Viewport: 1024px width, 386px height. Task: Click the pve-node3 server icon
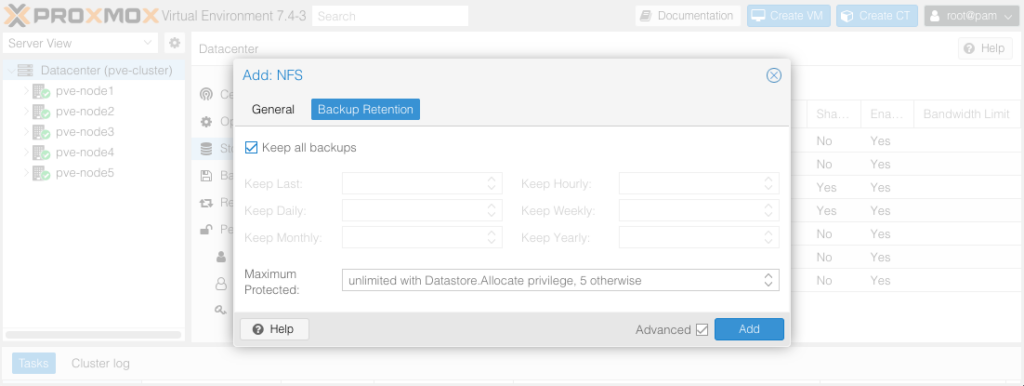[41, 133]
